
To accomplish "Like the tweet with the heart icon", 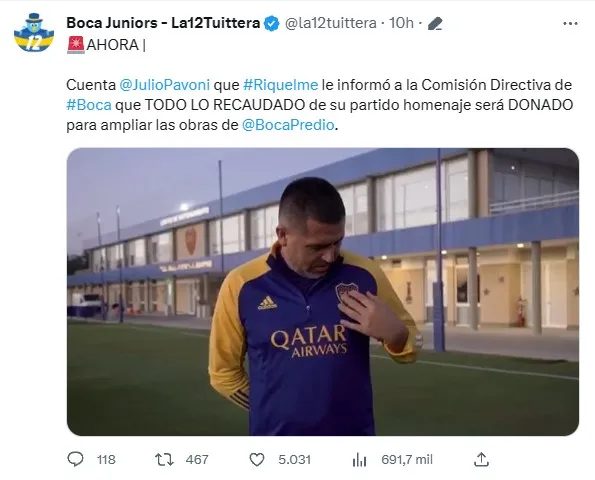I will pyautogui.click(x=257, y=460).
